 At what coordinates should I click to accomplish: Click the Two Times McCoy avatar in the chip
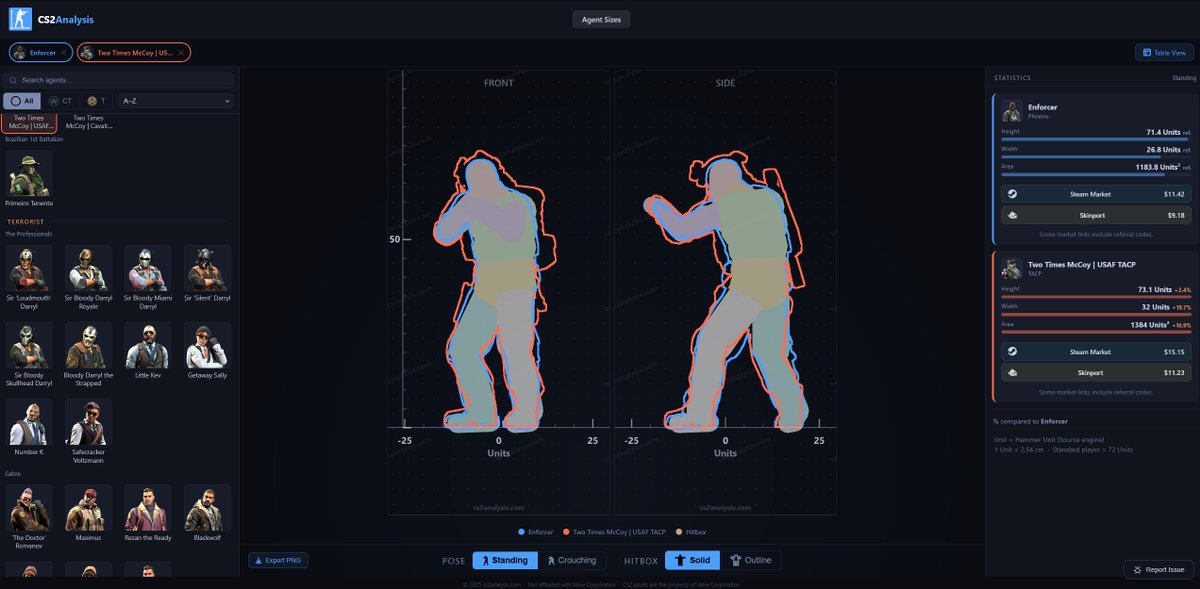[x=88, y=53]
